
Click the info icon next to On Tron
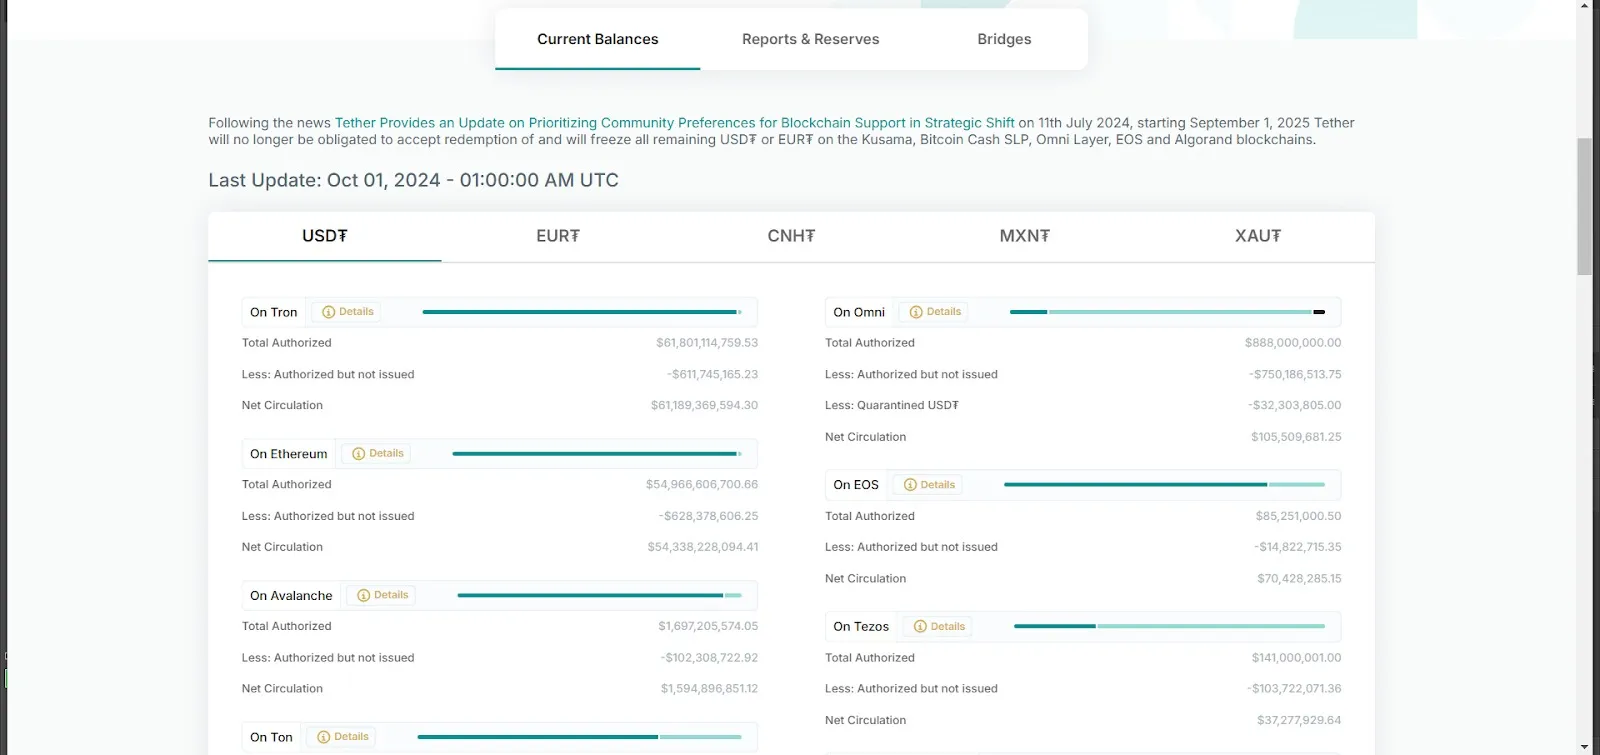(x=328, y=312)
